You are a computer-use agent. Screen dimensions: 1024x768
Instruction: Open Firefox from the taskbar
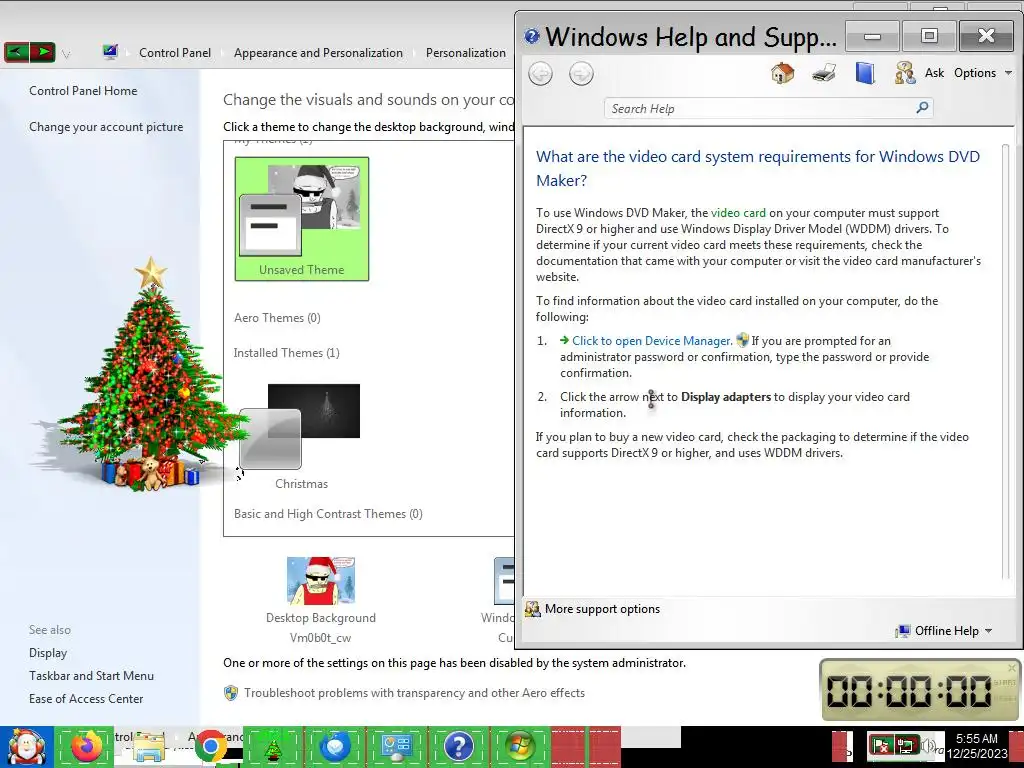point(87,747)
